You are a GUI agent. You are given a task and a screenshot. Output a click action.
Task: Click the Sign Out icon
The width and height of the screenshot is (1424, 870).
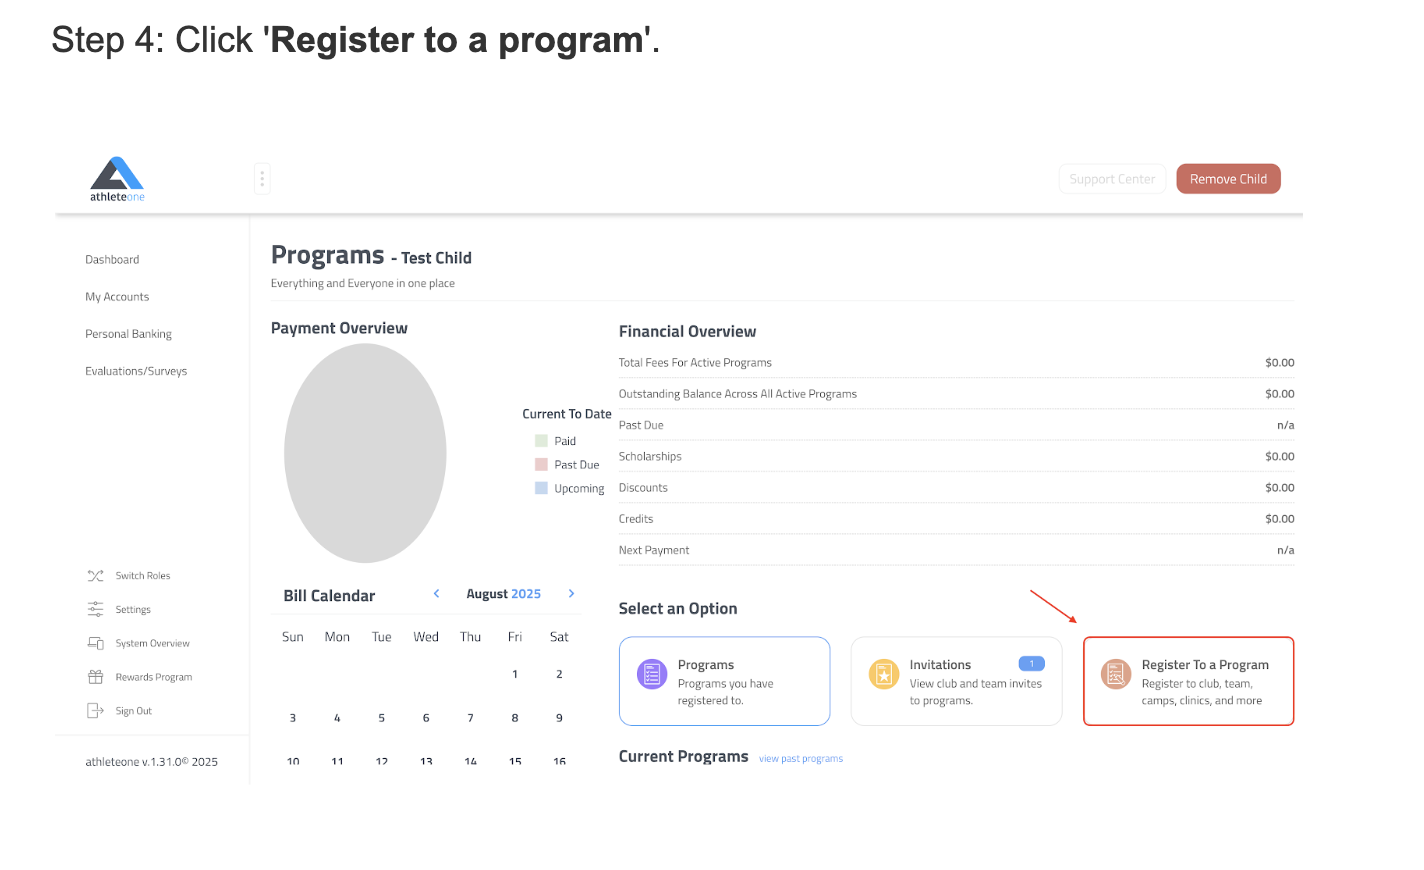pos(96,711)
